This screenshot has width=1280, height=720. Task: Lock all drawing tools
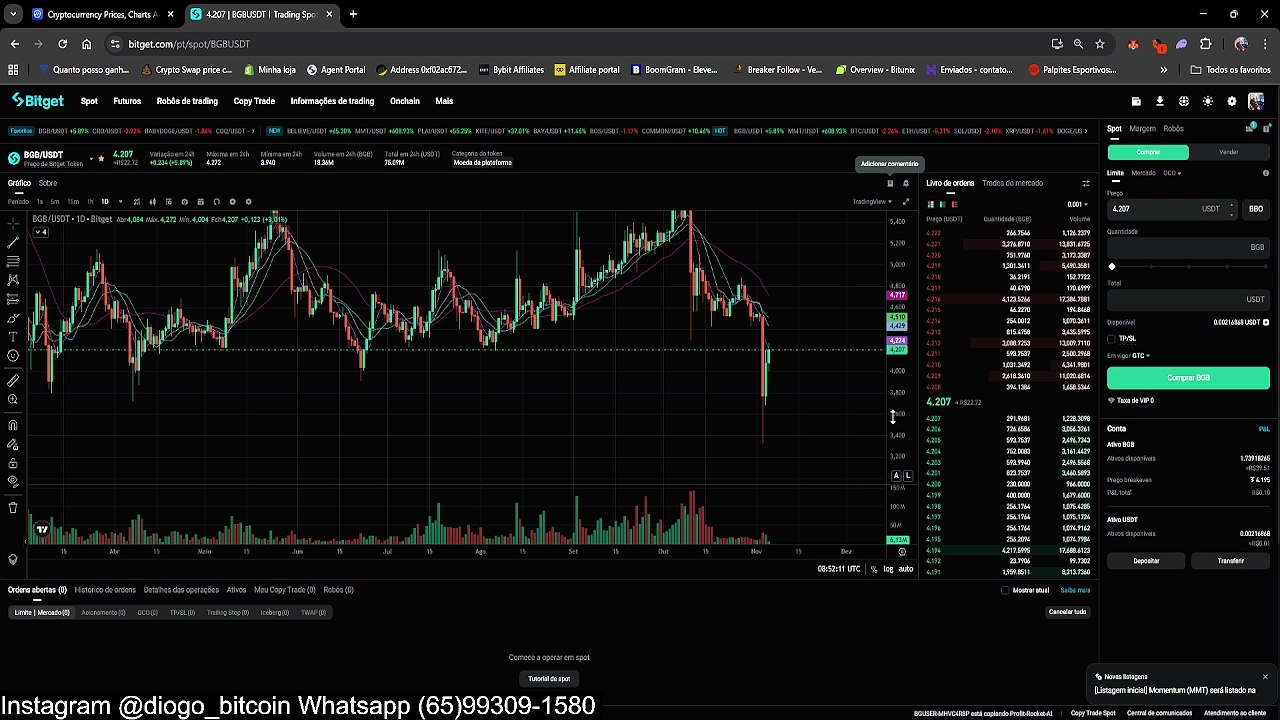coord(13,463)
